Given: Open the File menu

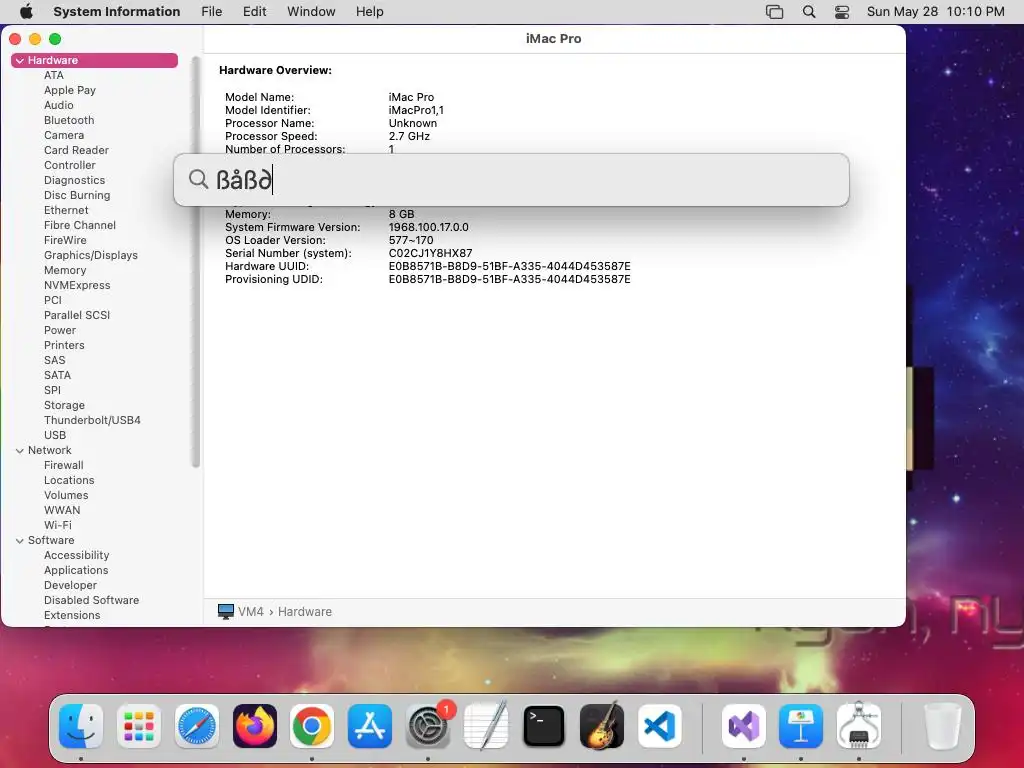Looking at the screenshot, I should (212, 12).
